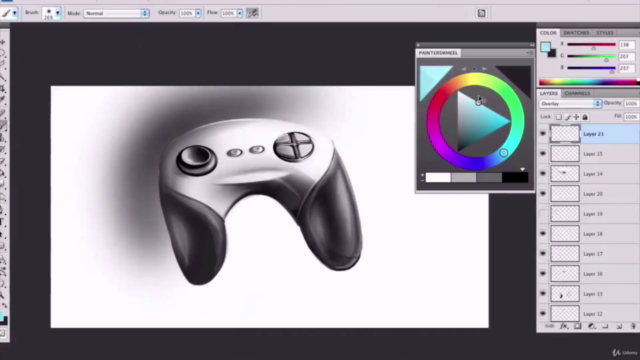The width and height of the screenshot is (640, 360).
Task: Pick light gray swatch in PaintersWheel
Action: [464, 178]
